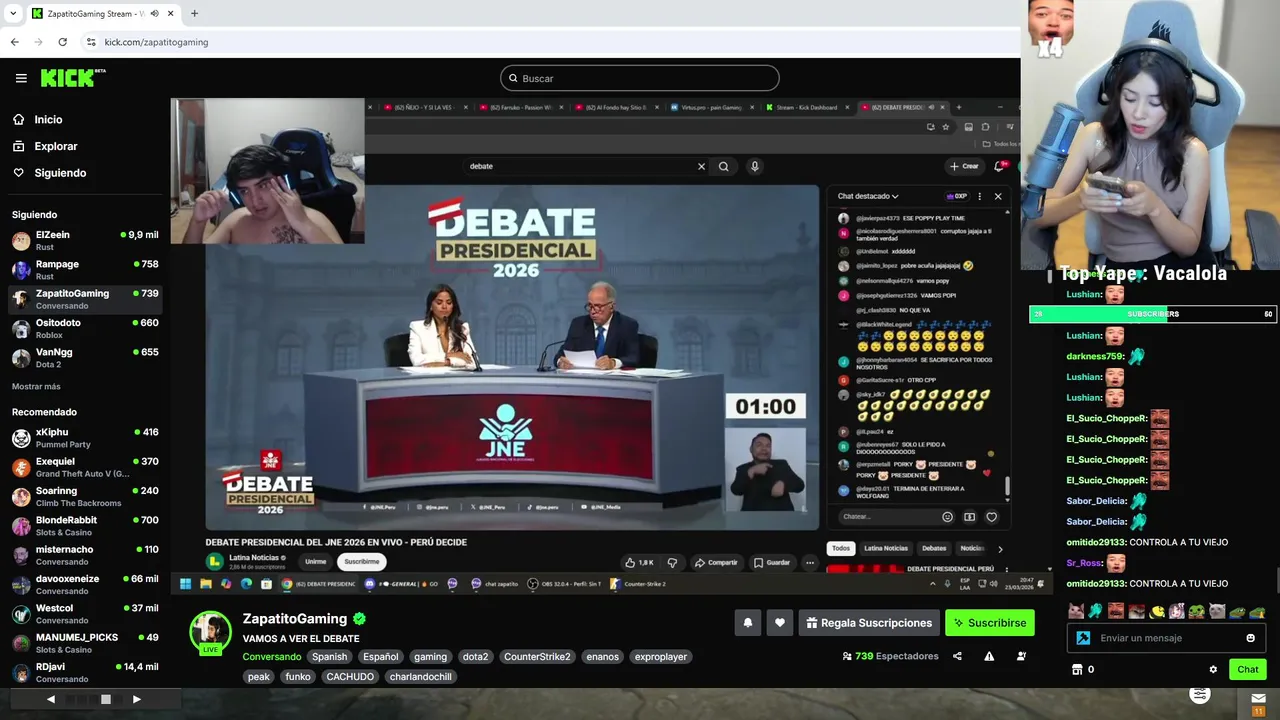
Task: Open Rampage channel in sidebar
Action: click(x=85, y=269)
